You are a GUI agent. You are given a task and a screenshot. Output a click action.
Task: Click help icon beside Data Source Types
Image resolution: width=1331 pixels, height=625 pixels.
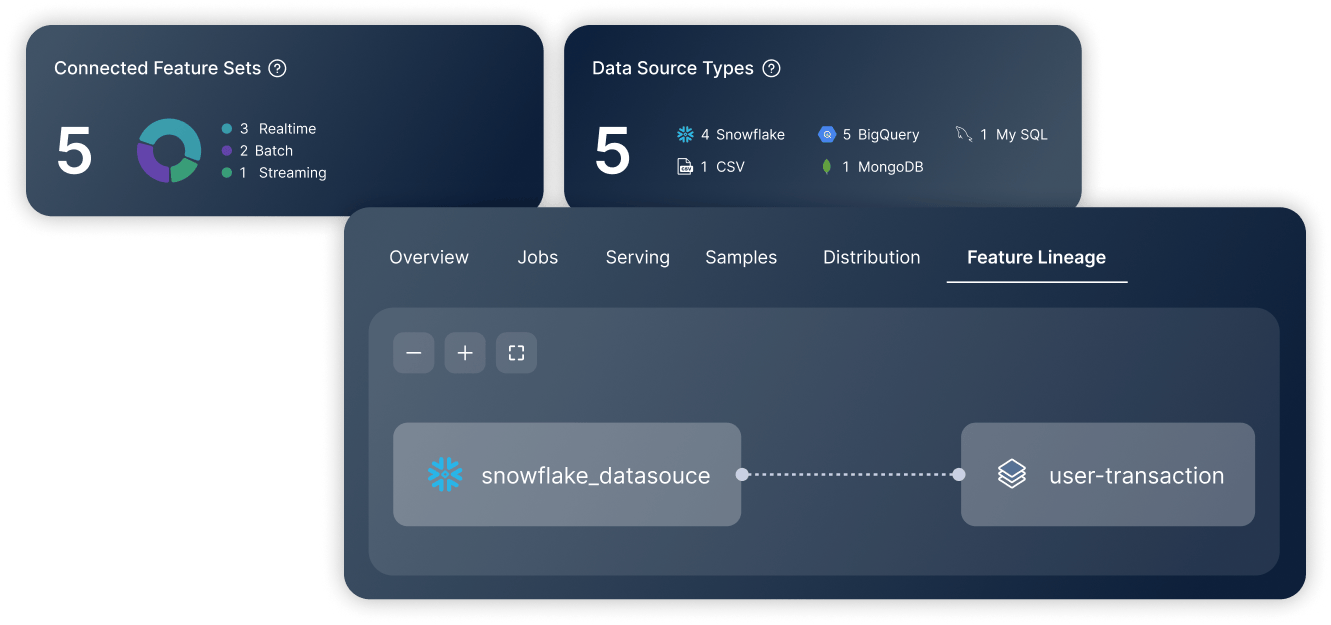[771, 69]
